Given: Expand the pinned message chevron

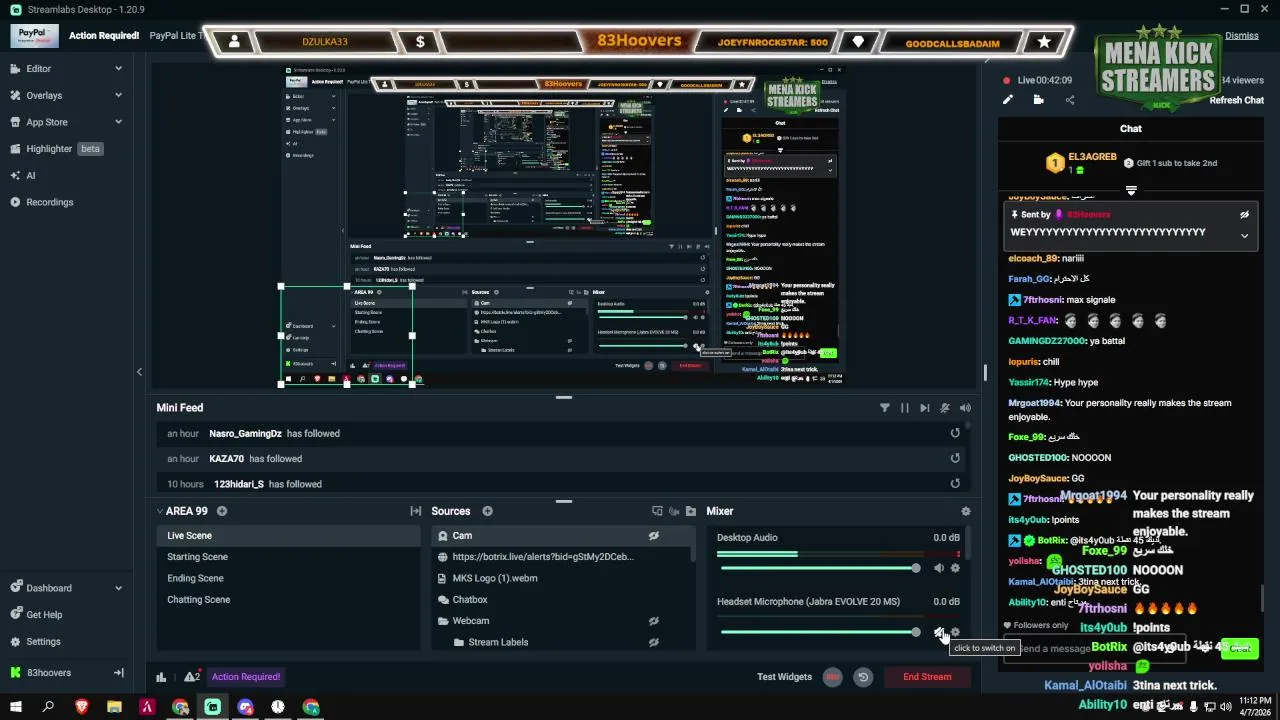Looking at the screenshot, I should click(1244, 236).
